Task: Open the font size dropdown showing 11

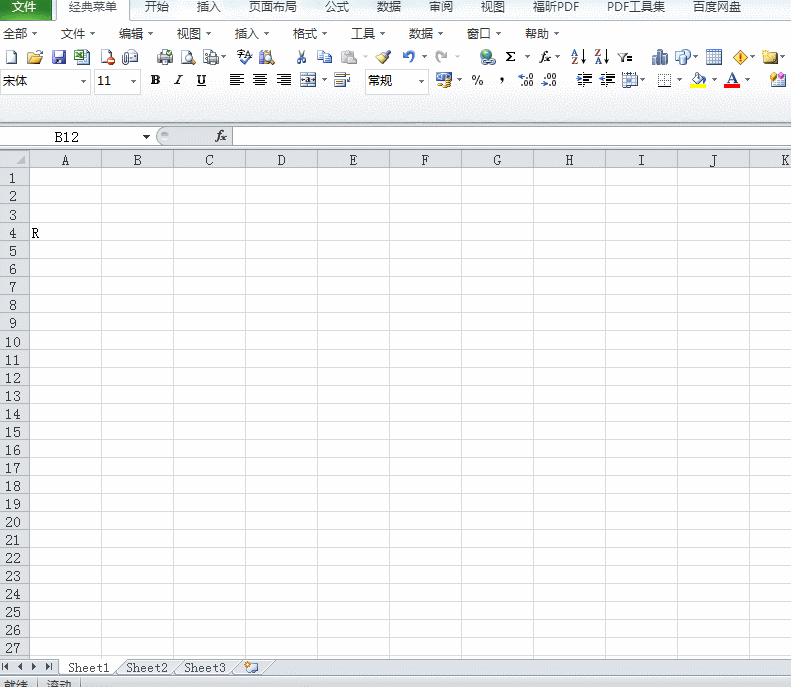Action: (133, 81)
